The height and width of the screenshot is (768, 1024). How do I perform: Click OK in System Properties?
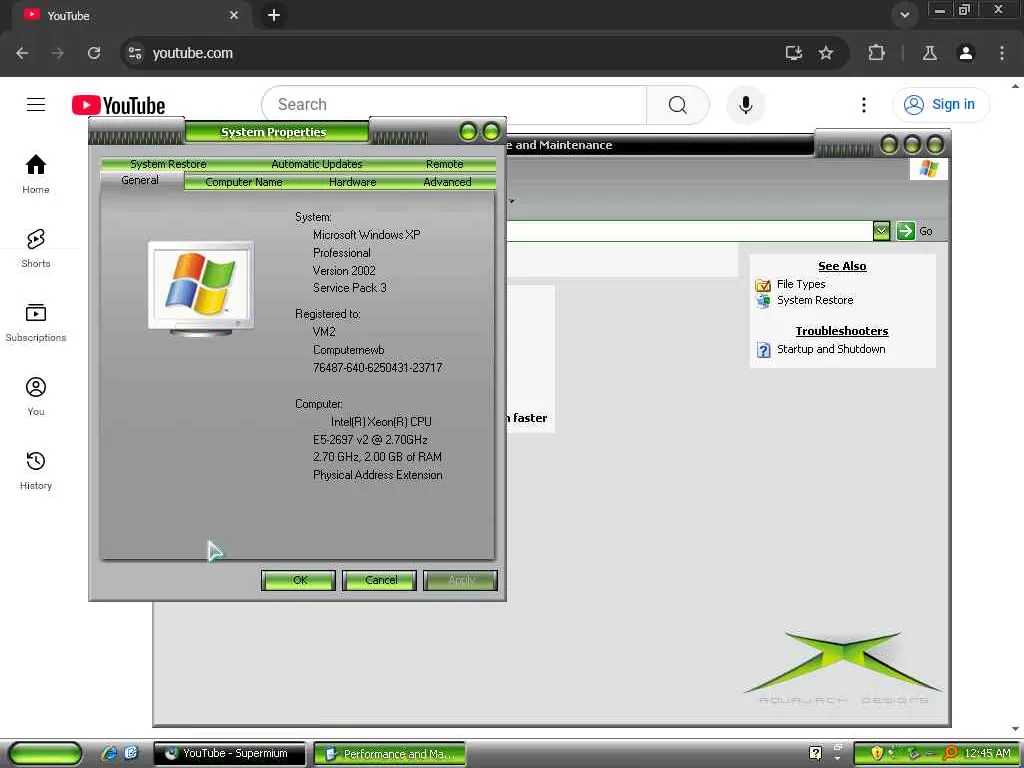pos(298,580)
